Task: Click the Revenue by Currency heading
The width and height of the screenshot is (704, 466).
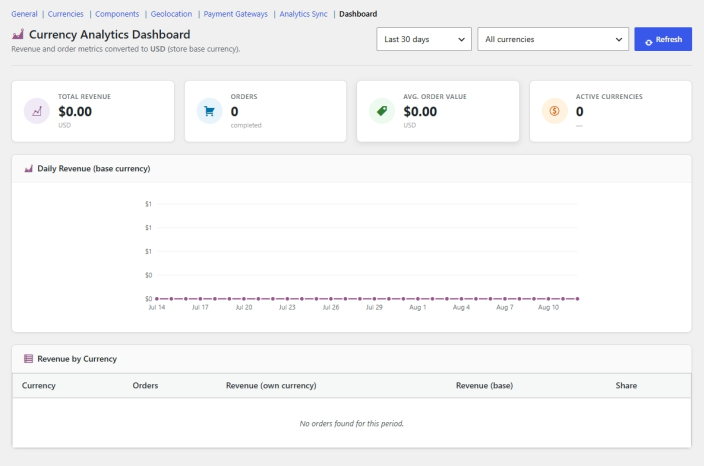Action: 77,359
